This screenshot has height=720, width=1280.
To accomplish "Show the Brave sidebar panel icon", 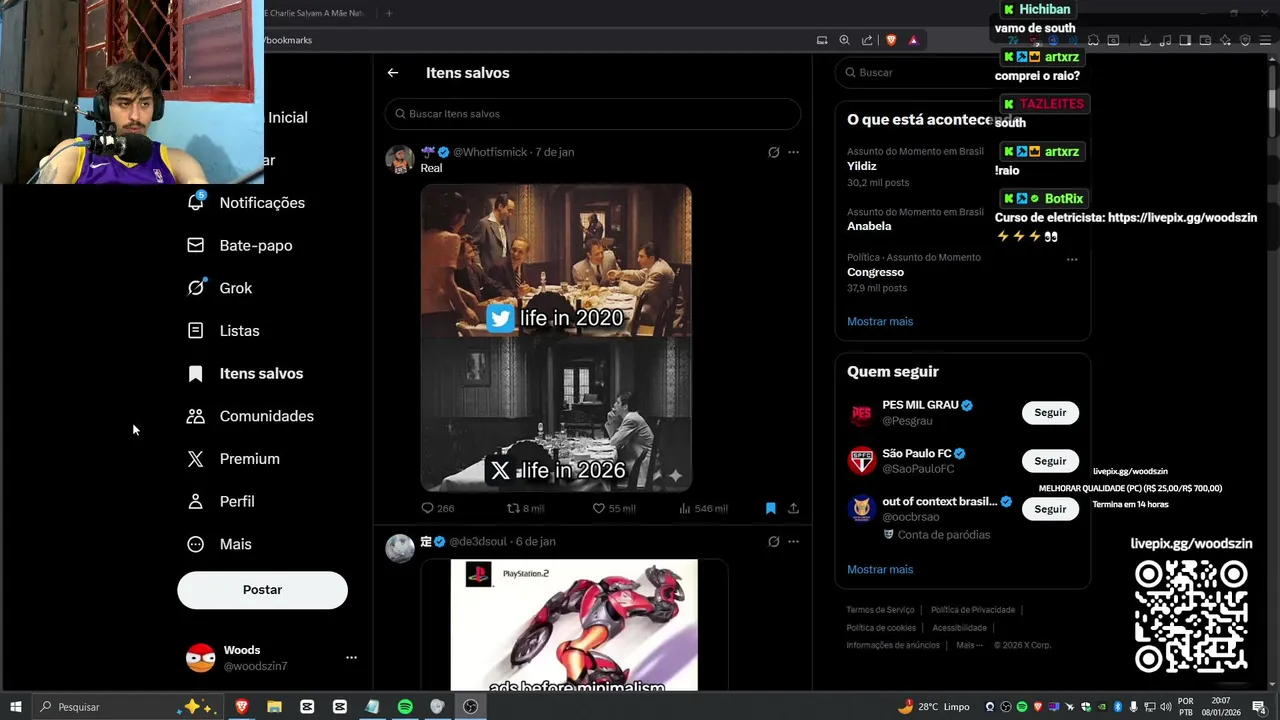I will [1185, 40].
